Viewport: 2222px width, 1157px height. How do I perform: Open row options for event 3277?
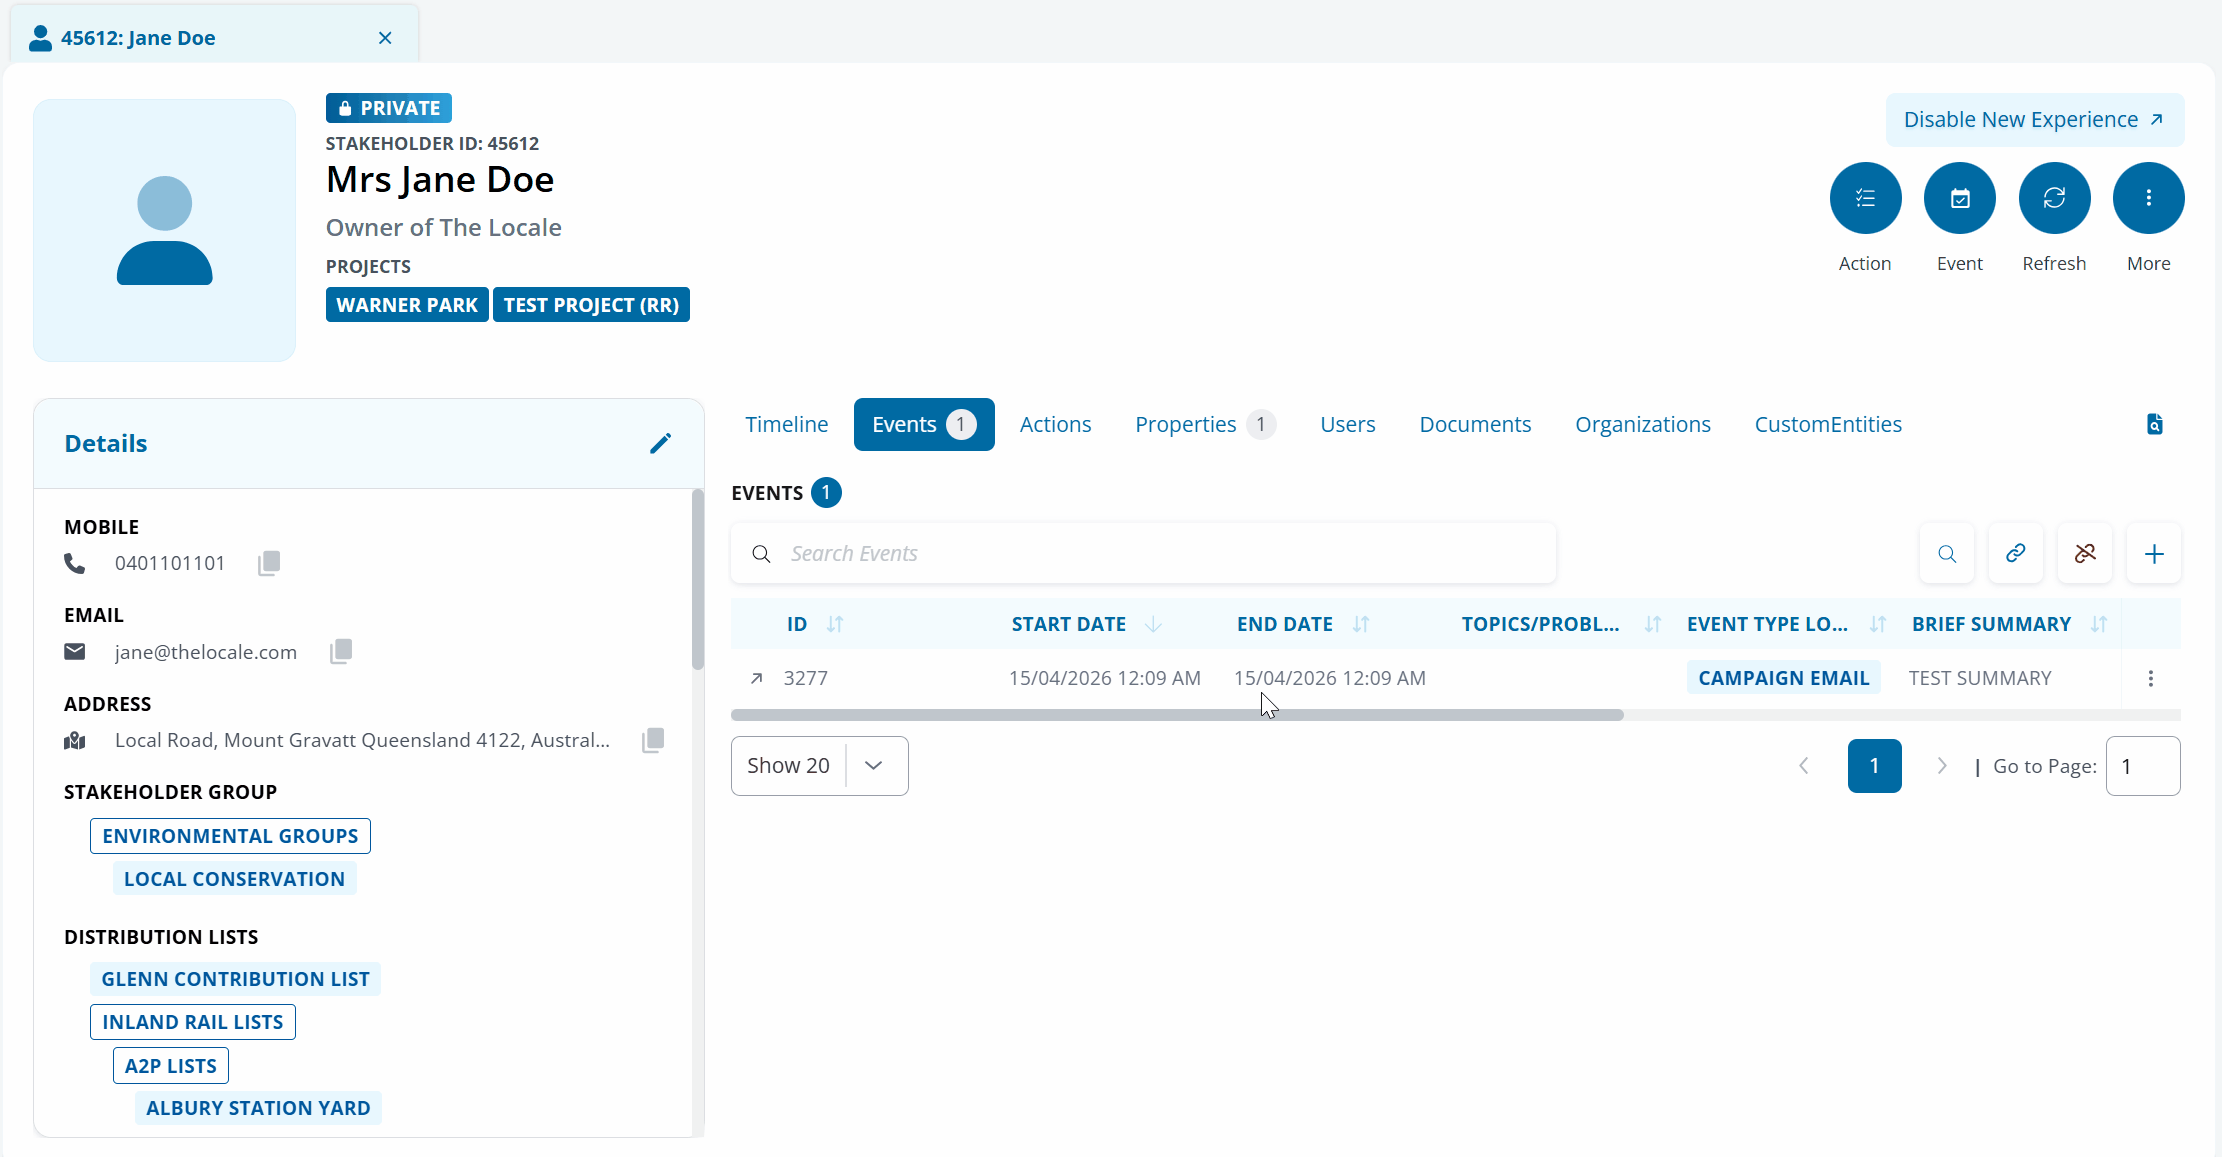[x=2150, y=678]
